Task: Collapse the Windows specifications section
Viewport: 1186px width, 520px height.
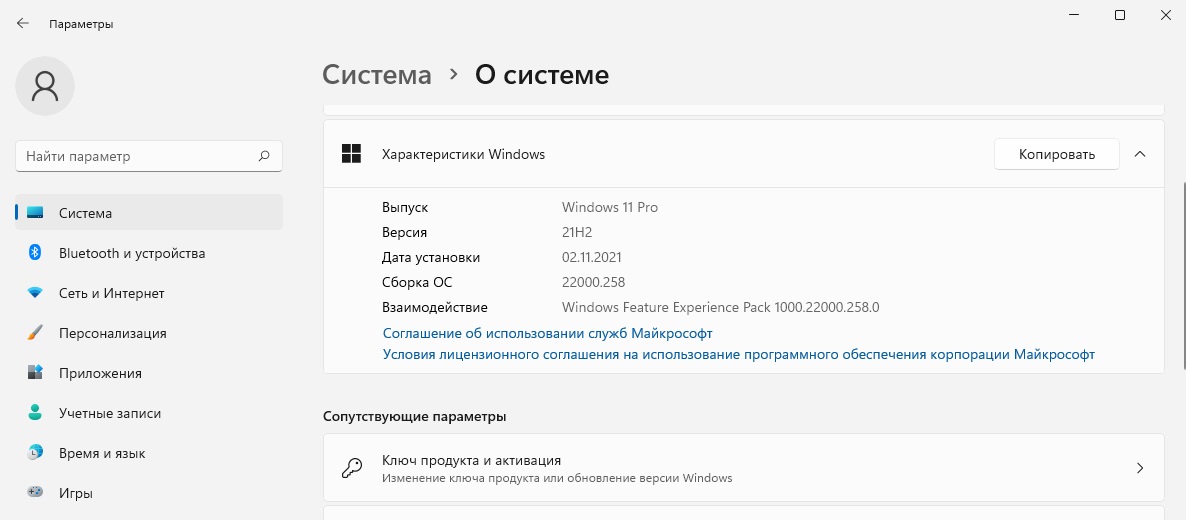Action: [1140, 154]
